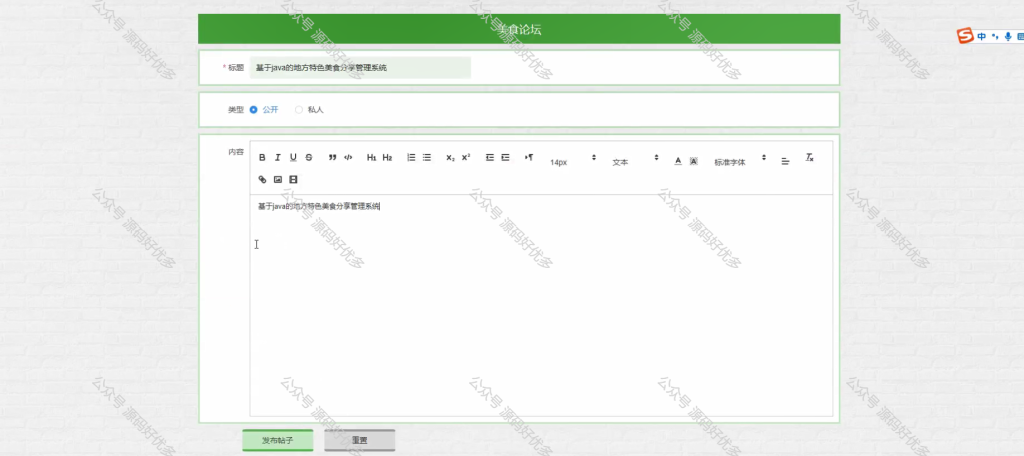This screenshot has height=456, width=1024.
Task: Click the 重置 reset button
Action: 360,440
